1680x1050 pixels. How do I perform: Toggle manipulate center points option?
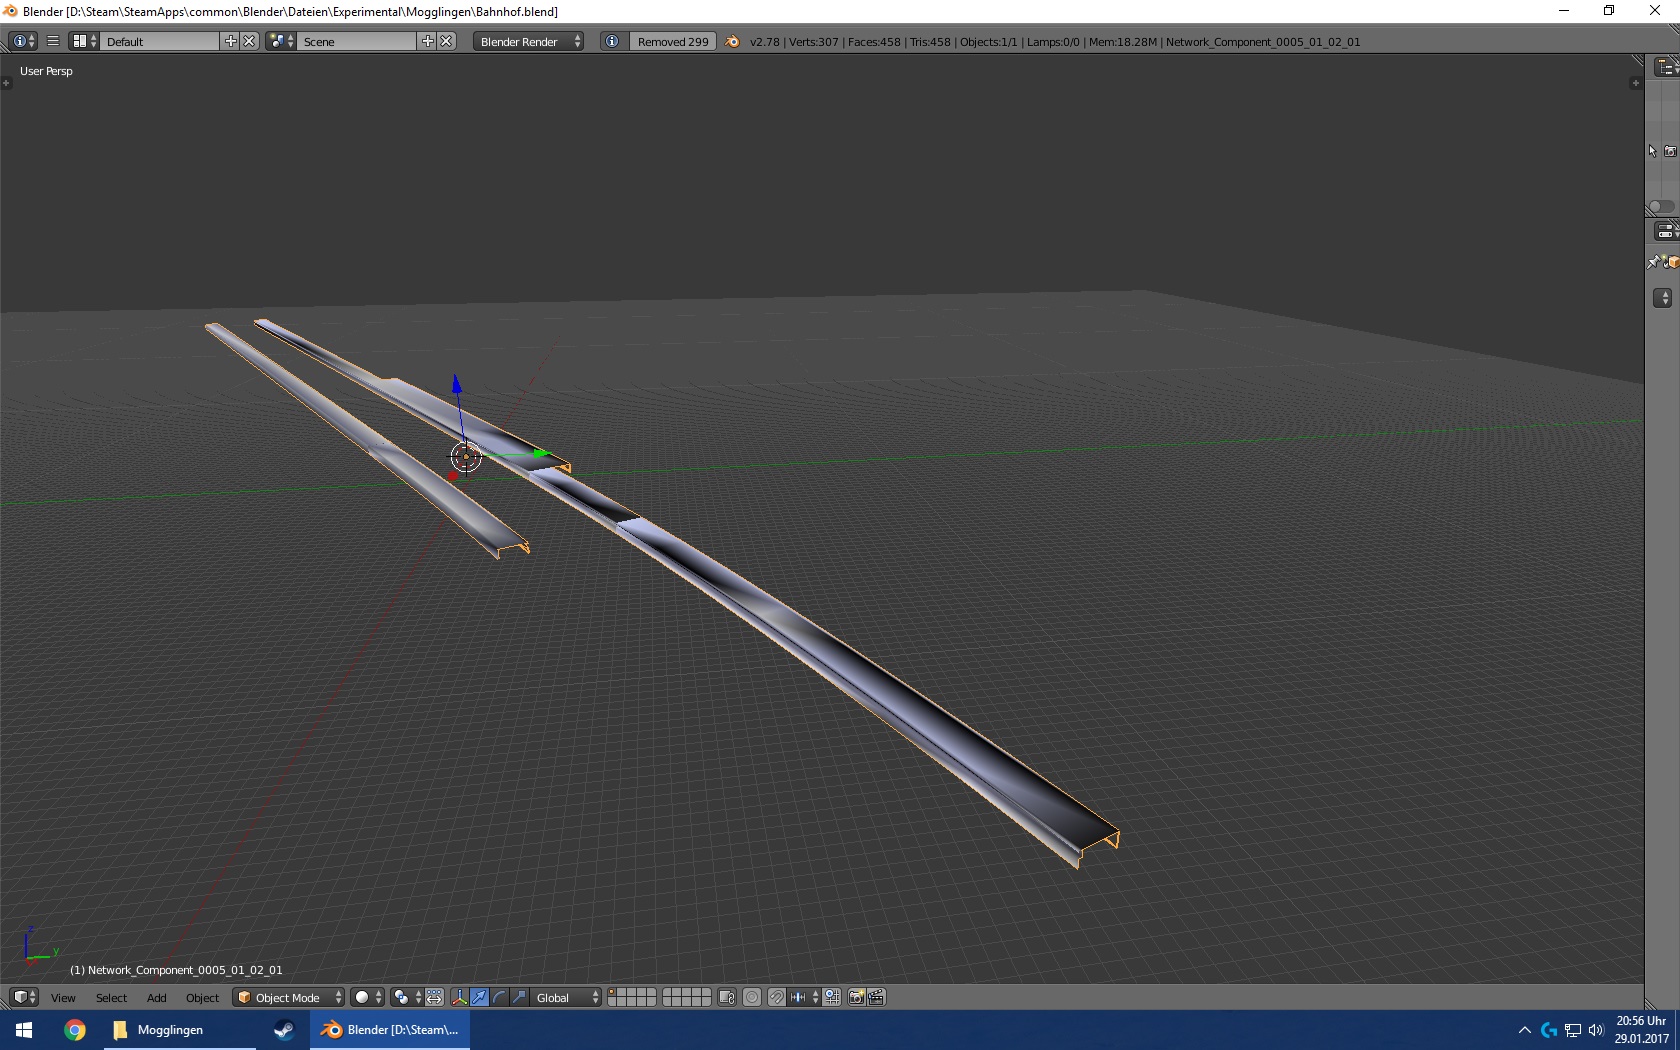coord(435,997)
